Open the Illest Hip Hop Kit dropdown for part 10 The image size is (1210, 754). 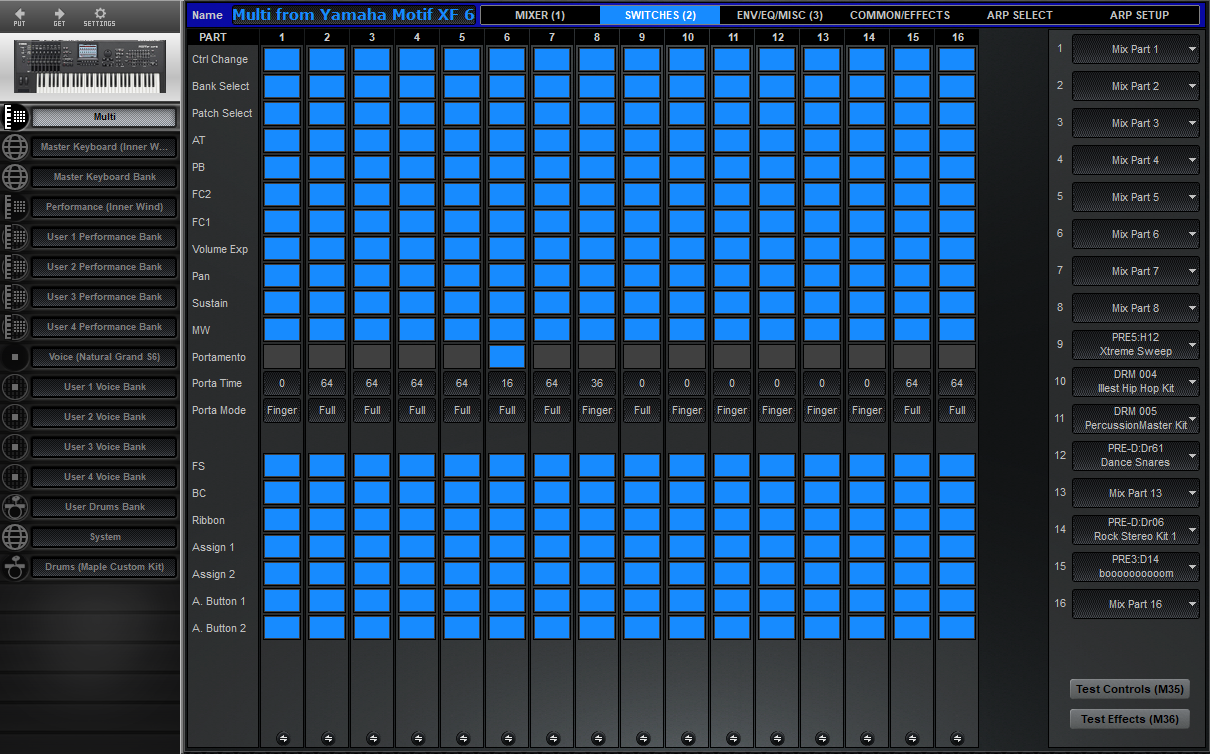1135,381
